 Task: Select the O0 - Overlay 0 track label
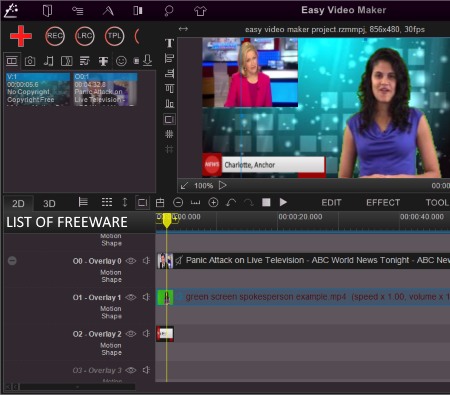(x=97, y=261)
